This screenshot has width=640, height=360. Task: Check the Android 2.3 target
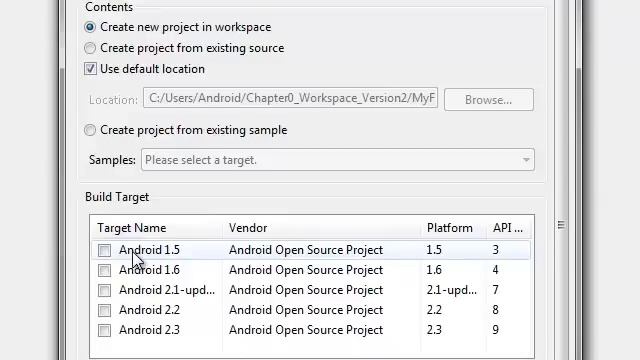[x=104, y=330]
